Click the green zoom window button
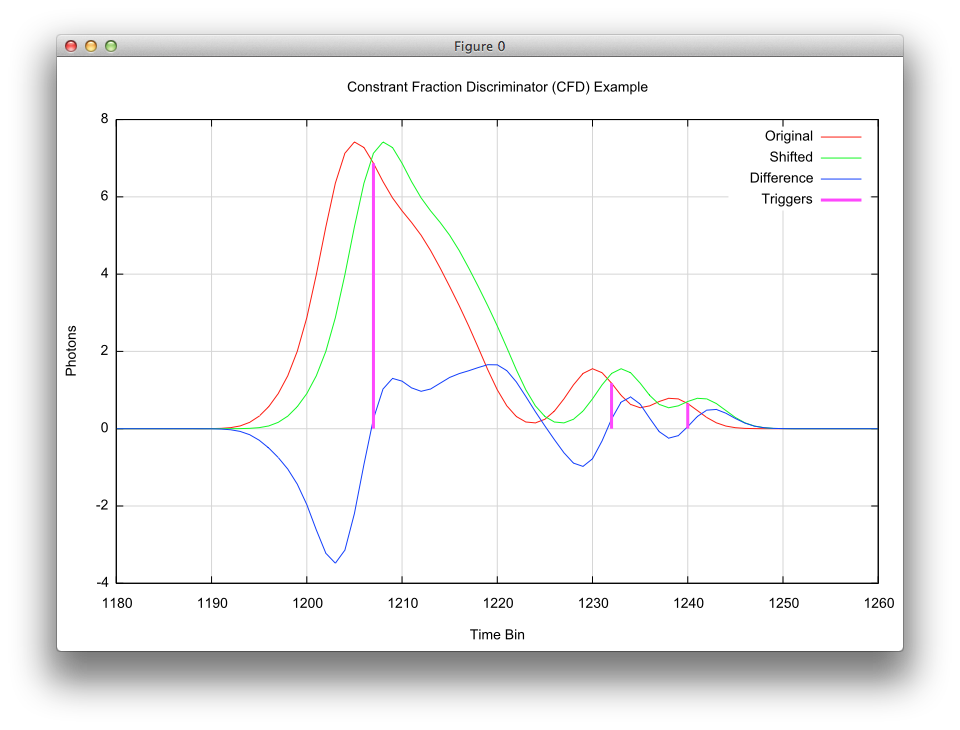The image size is (960, 730). (x=111, y=46)
